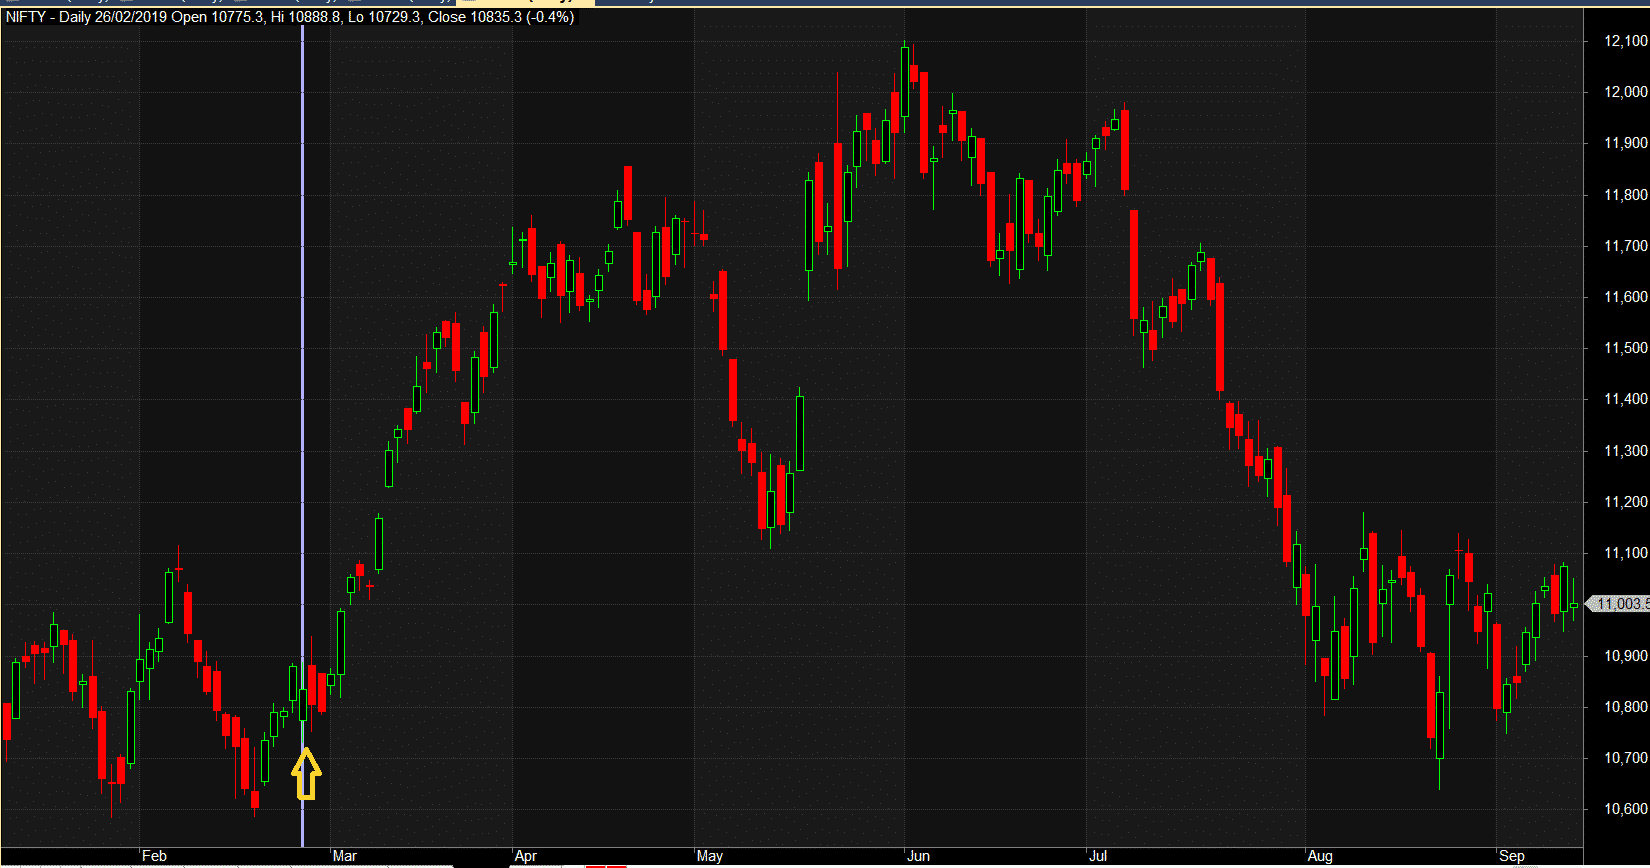Viewport: 1650px width, 868px height.
Task: Click the Feb label on date axis
Action: coord(154,856)
